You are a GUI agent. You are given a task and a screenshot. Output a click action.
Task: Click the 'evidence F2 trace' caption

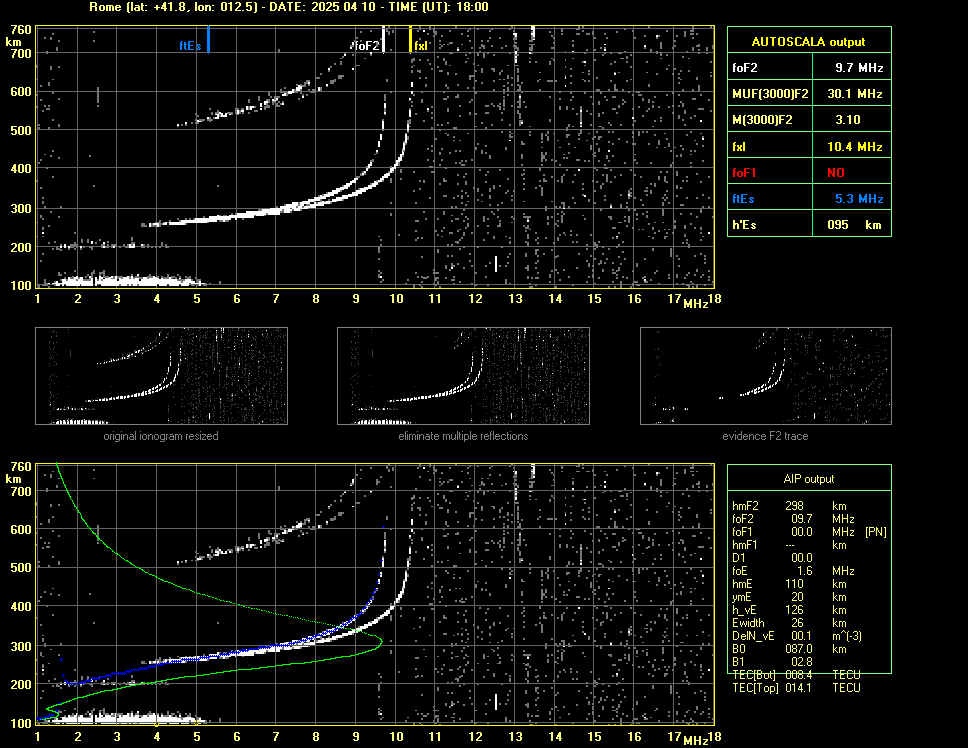[766, 436]
